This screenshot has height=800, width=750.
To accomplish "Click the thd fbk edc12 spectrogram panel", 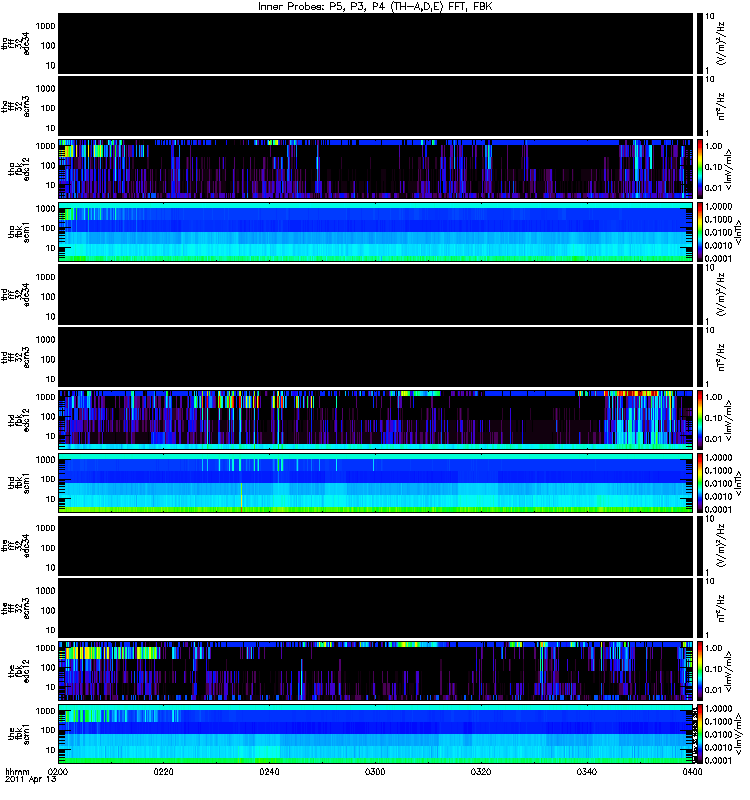I will coord(376,420).
